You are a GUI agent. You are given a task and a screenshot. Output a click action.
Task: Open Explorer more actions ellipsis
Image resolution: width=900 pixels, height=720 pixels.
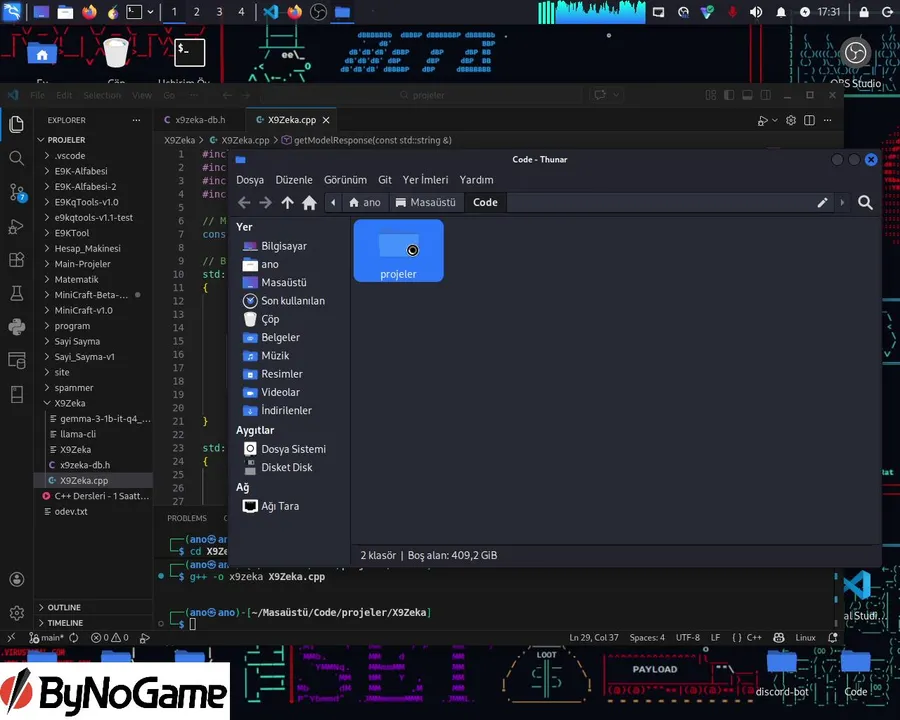click(x=136, y=120)
